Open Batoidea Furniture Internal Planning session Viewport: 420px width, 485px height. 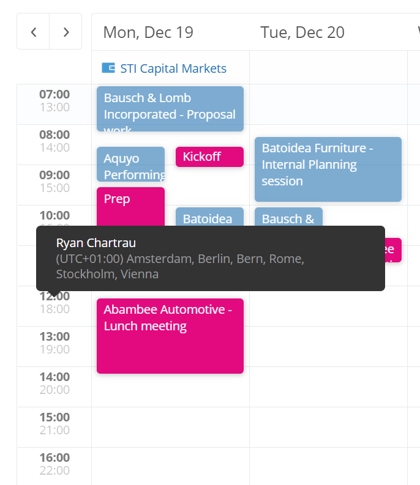(x=328, y=169)
